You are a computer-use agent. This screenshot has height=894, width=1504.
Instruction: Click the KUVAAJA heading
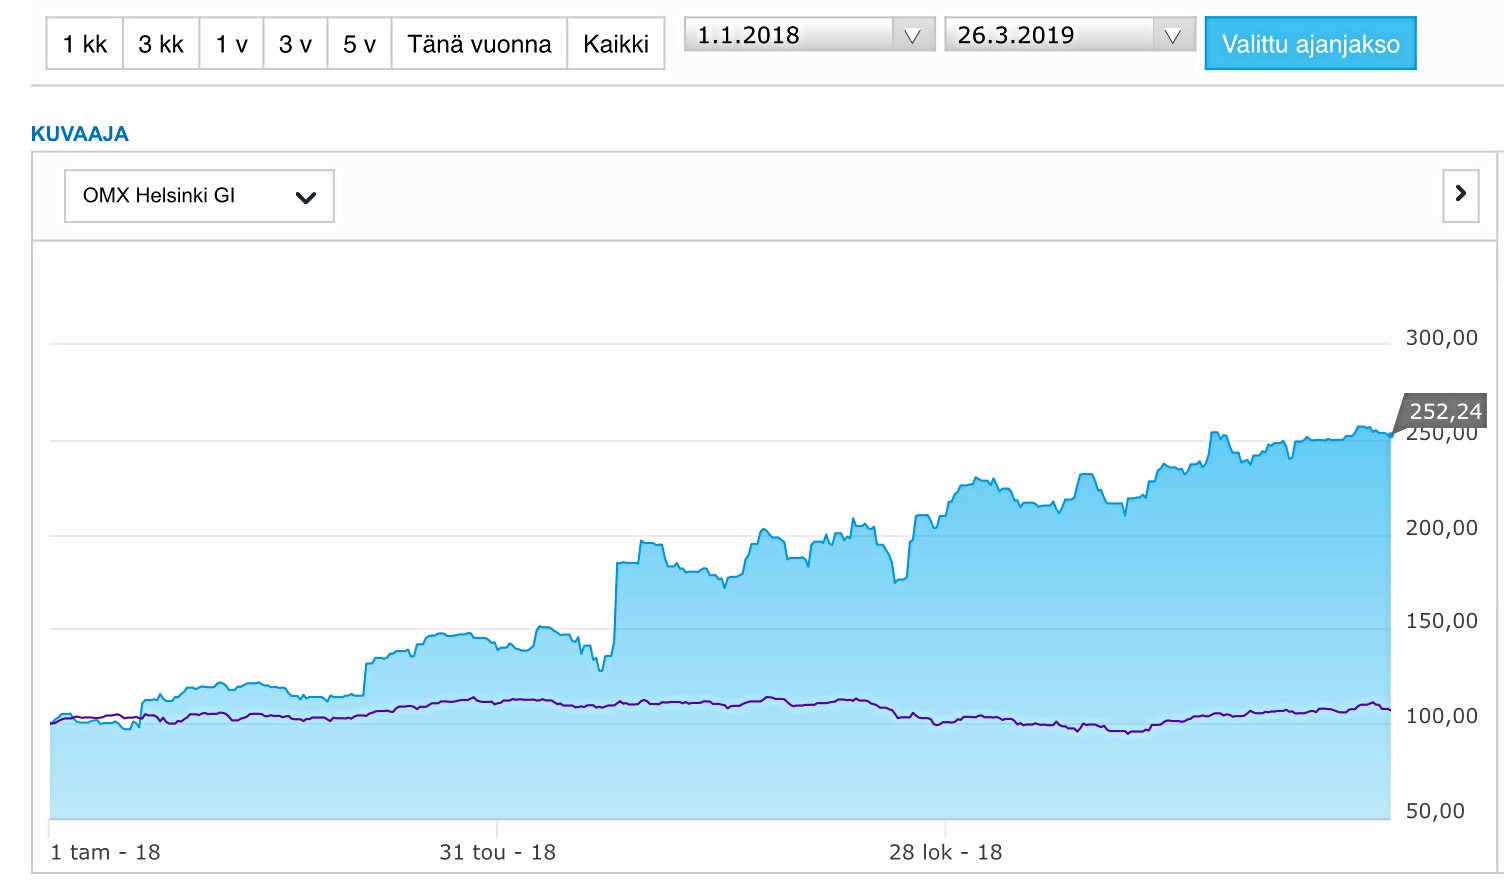pos(80,134)
